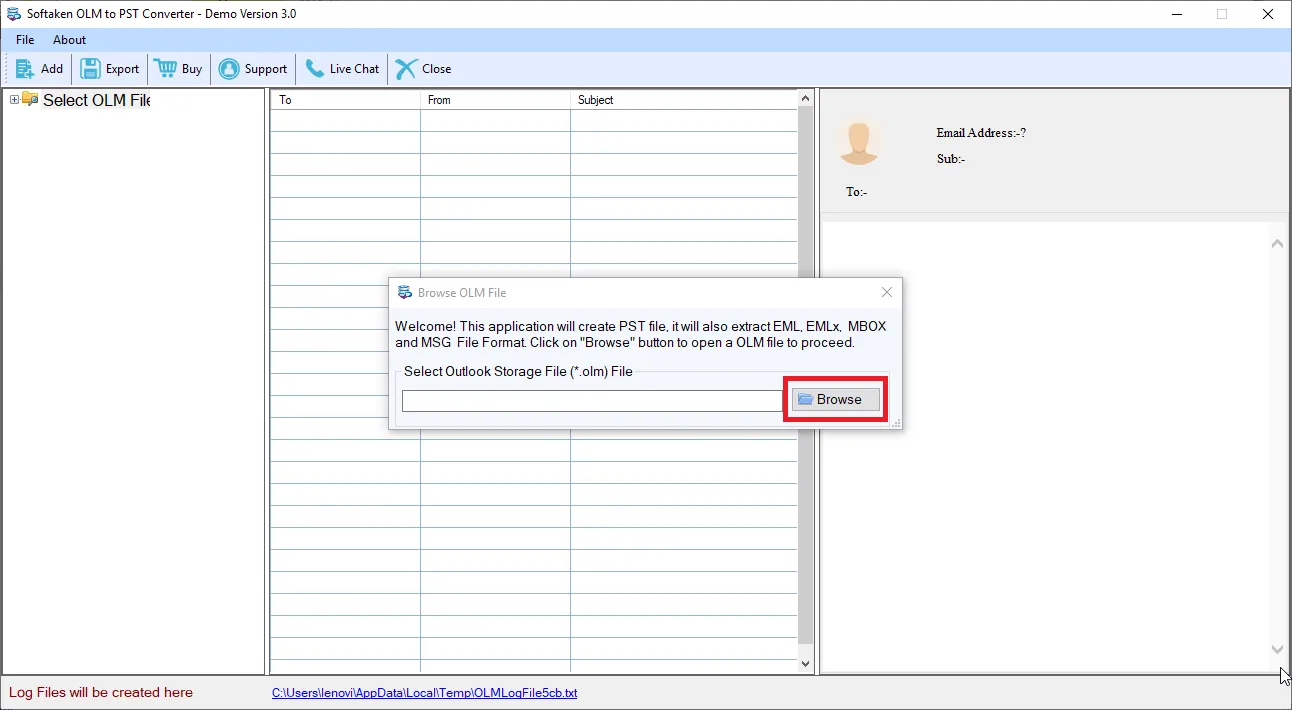The height and width of the screenshot is (710, 1292).
Task: Click the email list scroll down arrow
Action: coord(806,664)
